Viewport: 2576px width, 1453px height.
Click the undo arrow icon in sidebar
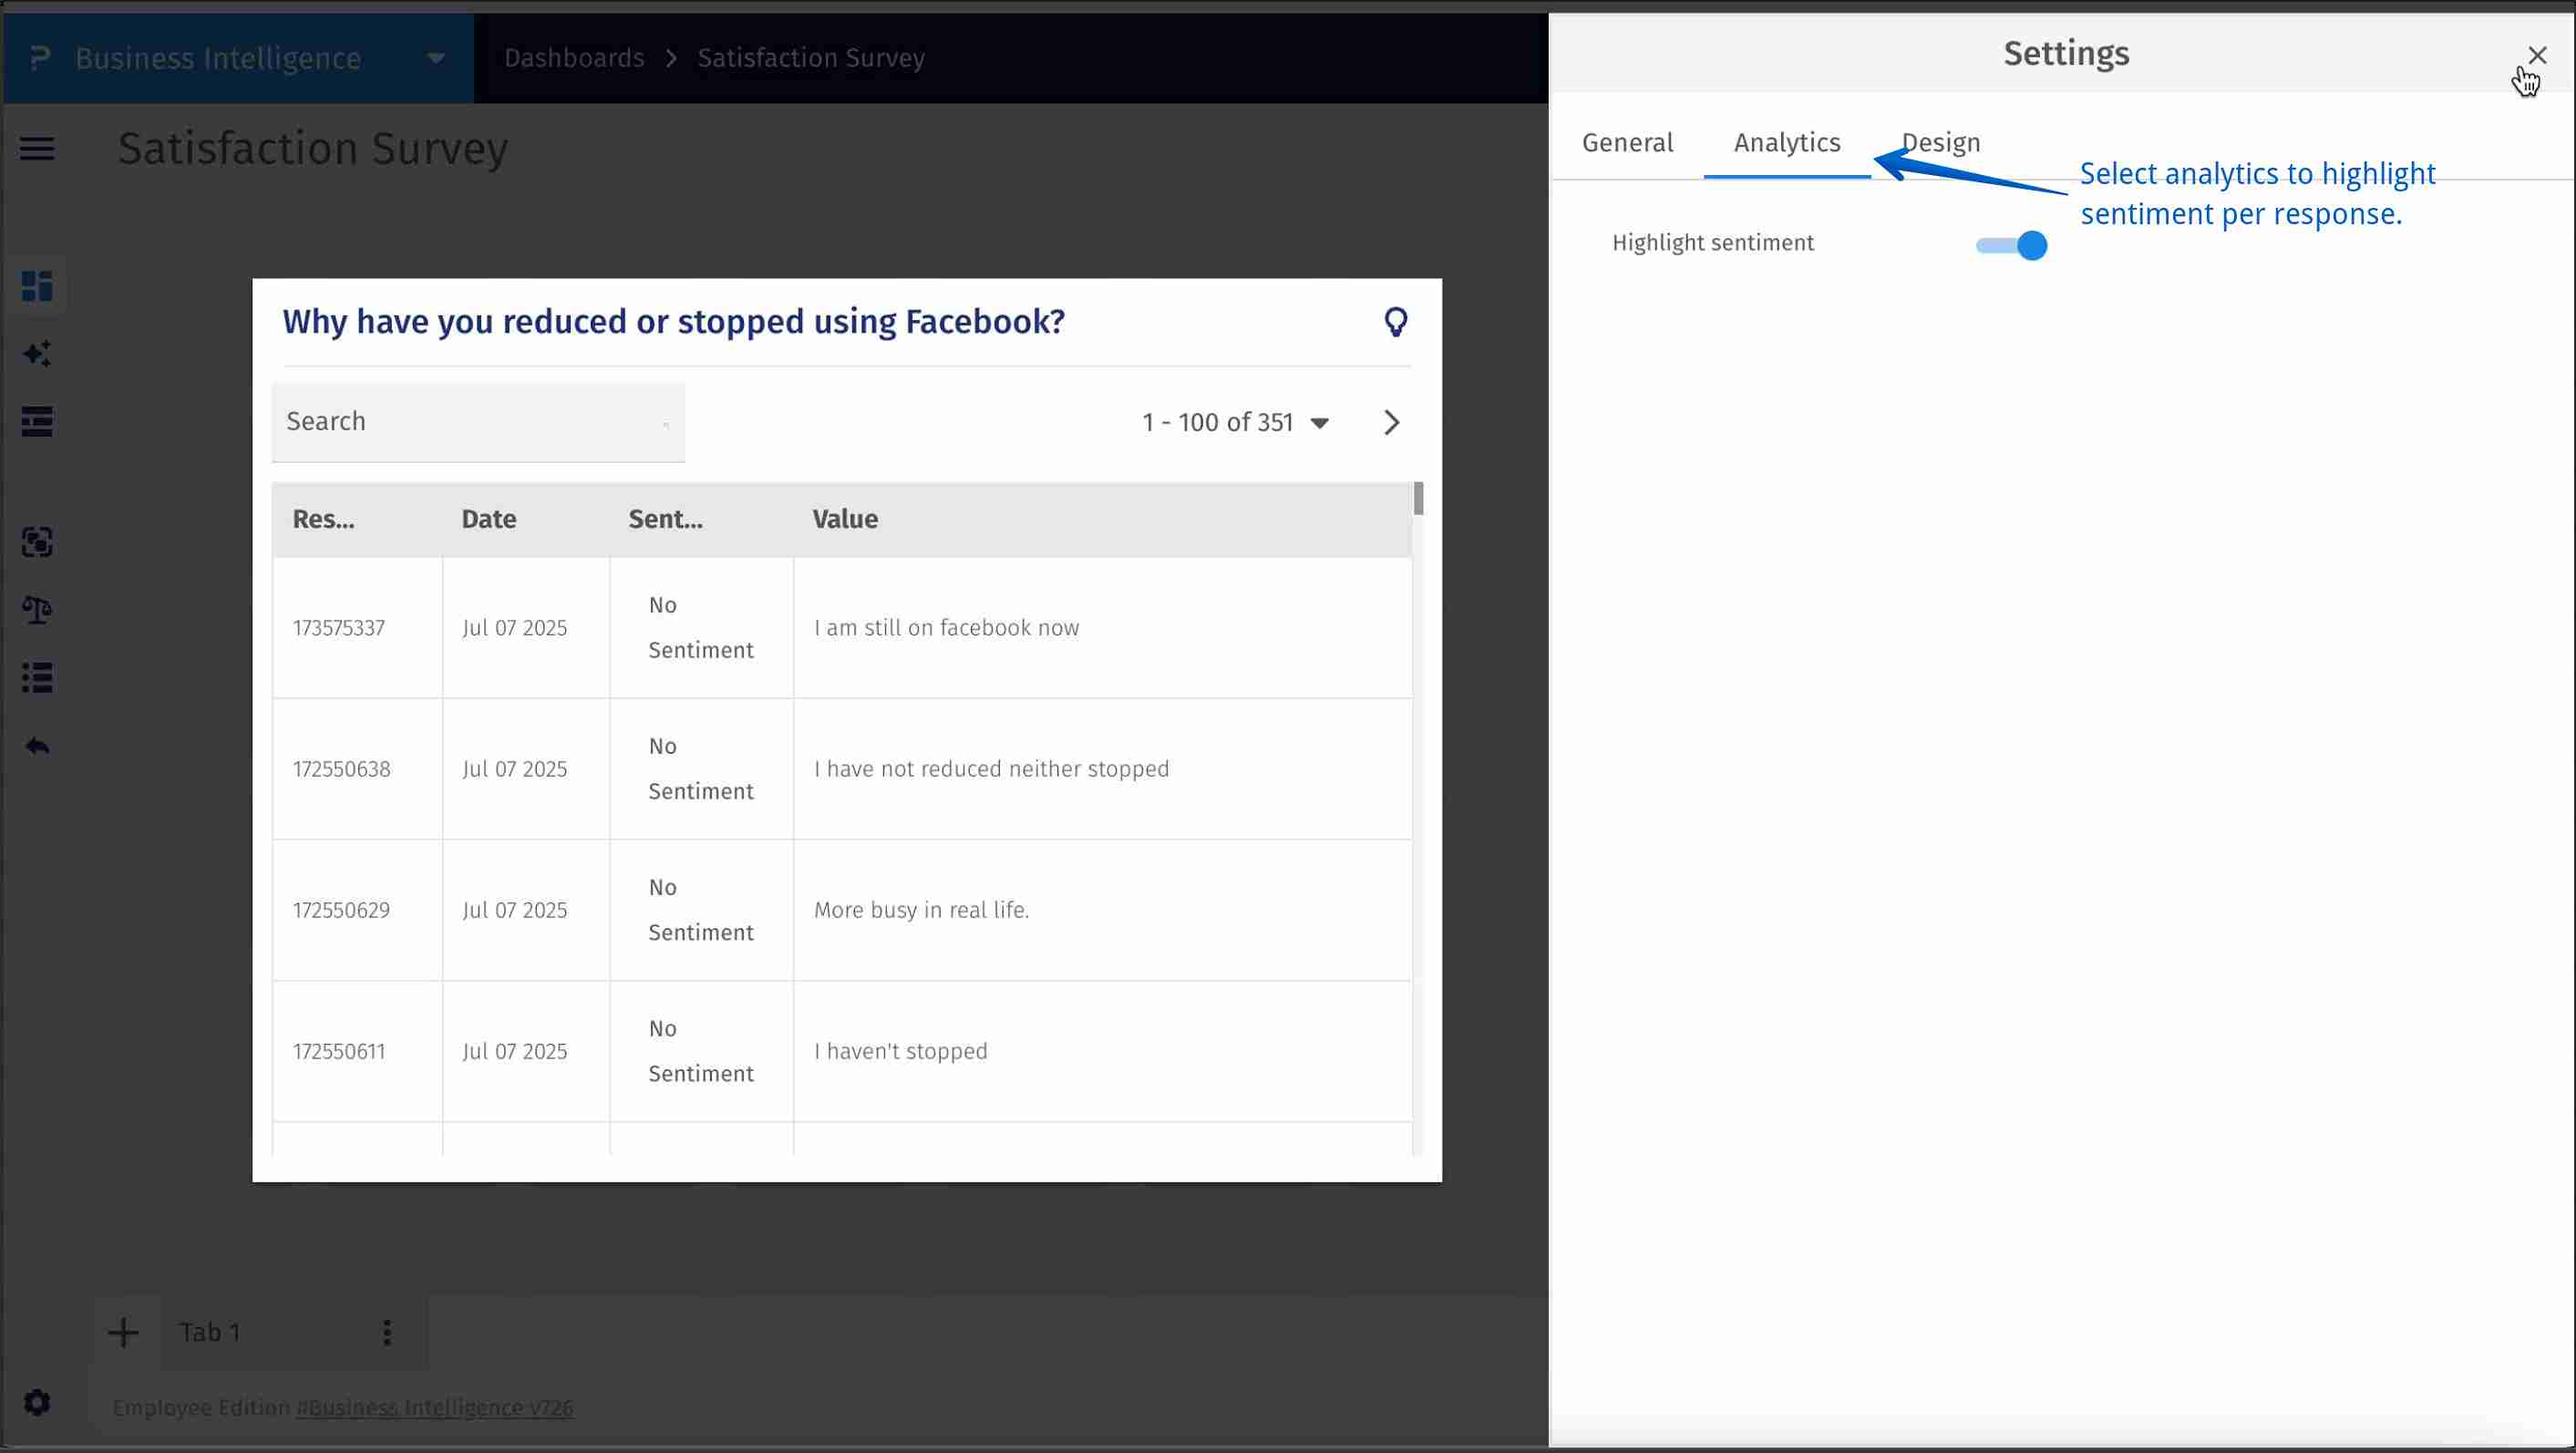coord(37,745)
